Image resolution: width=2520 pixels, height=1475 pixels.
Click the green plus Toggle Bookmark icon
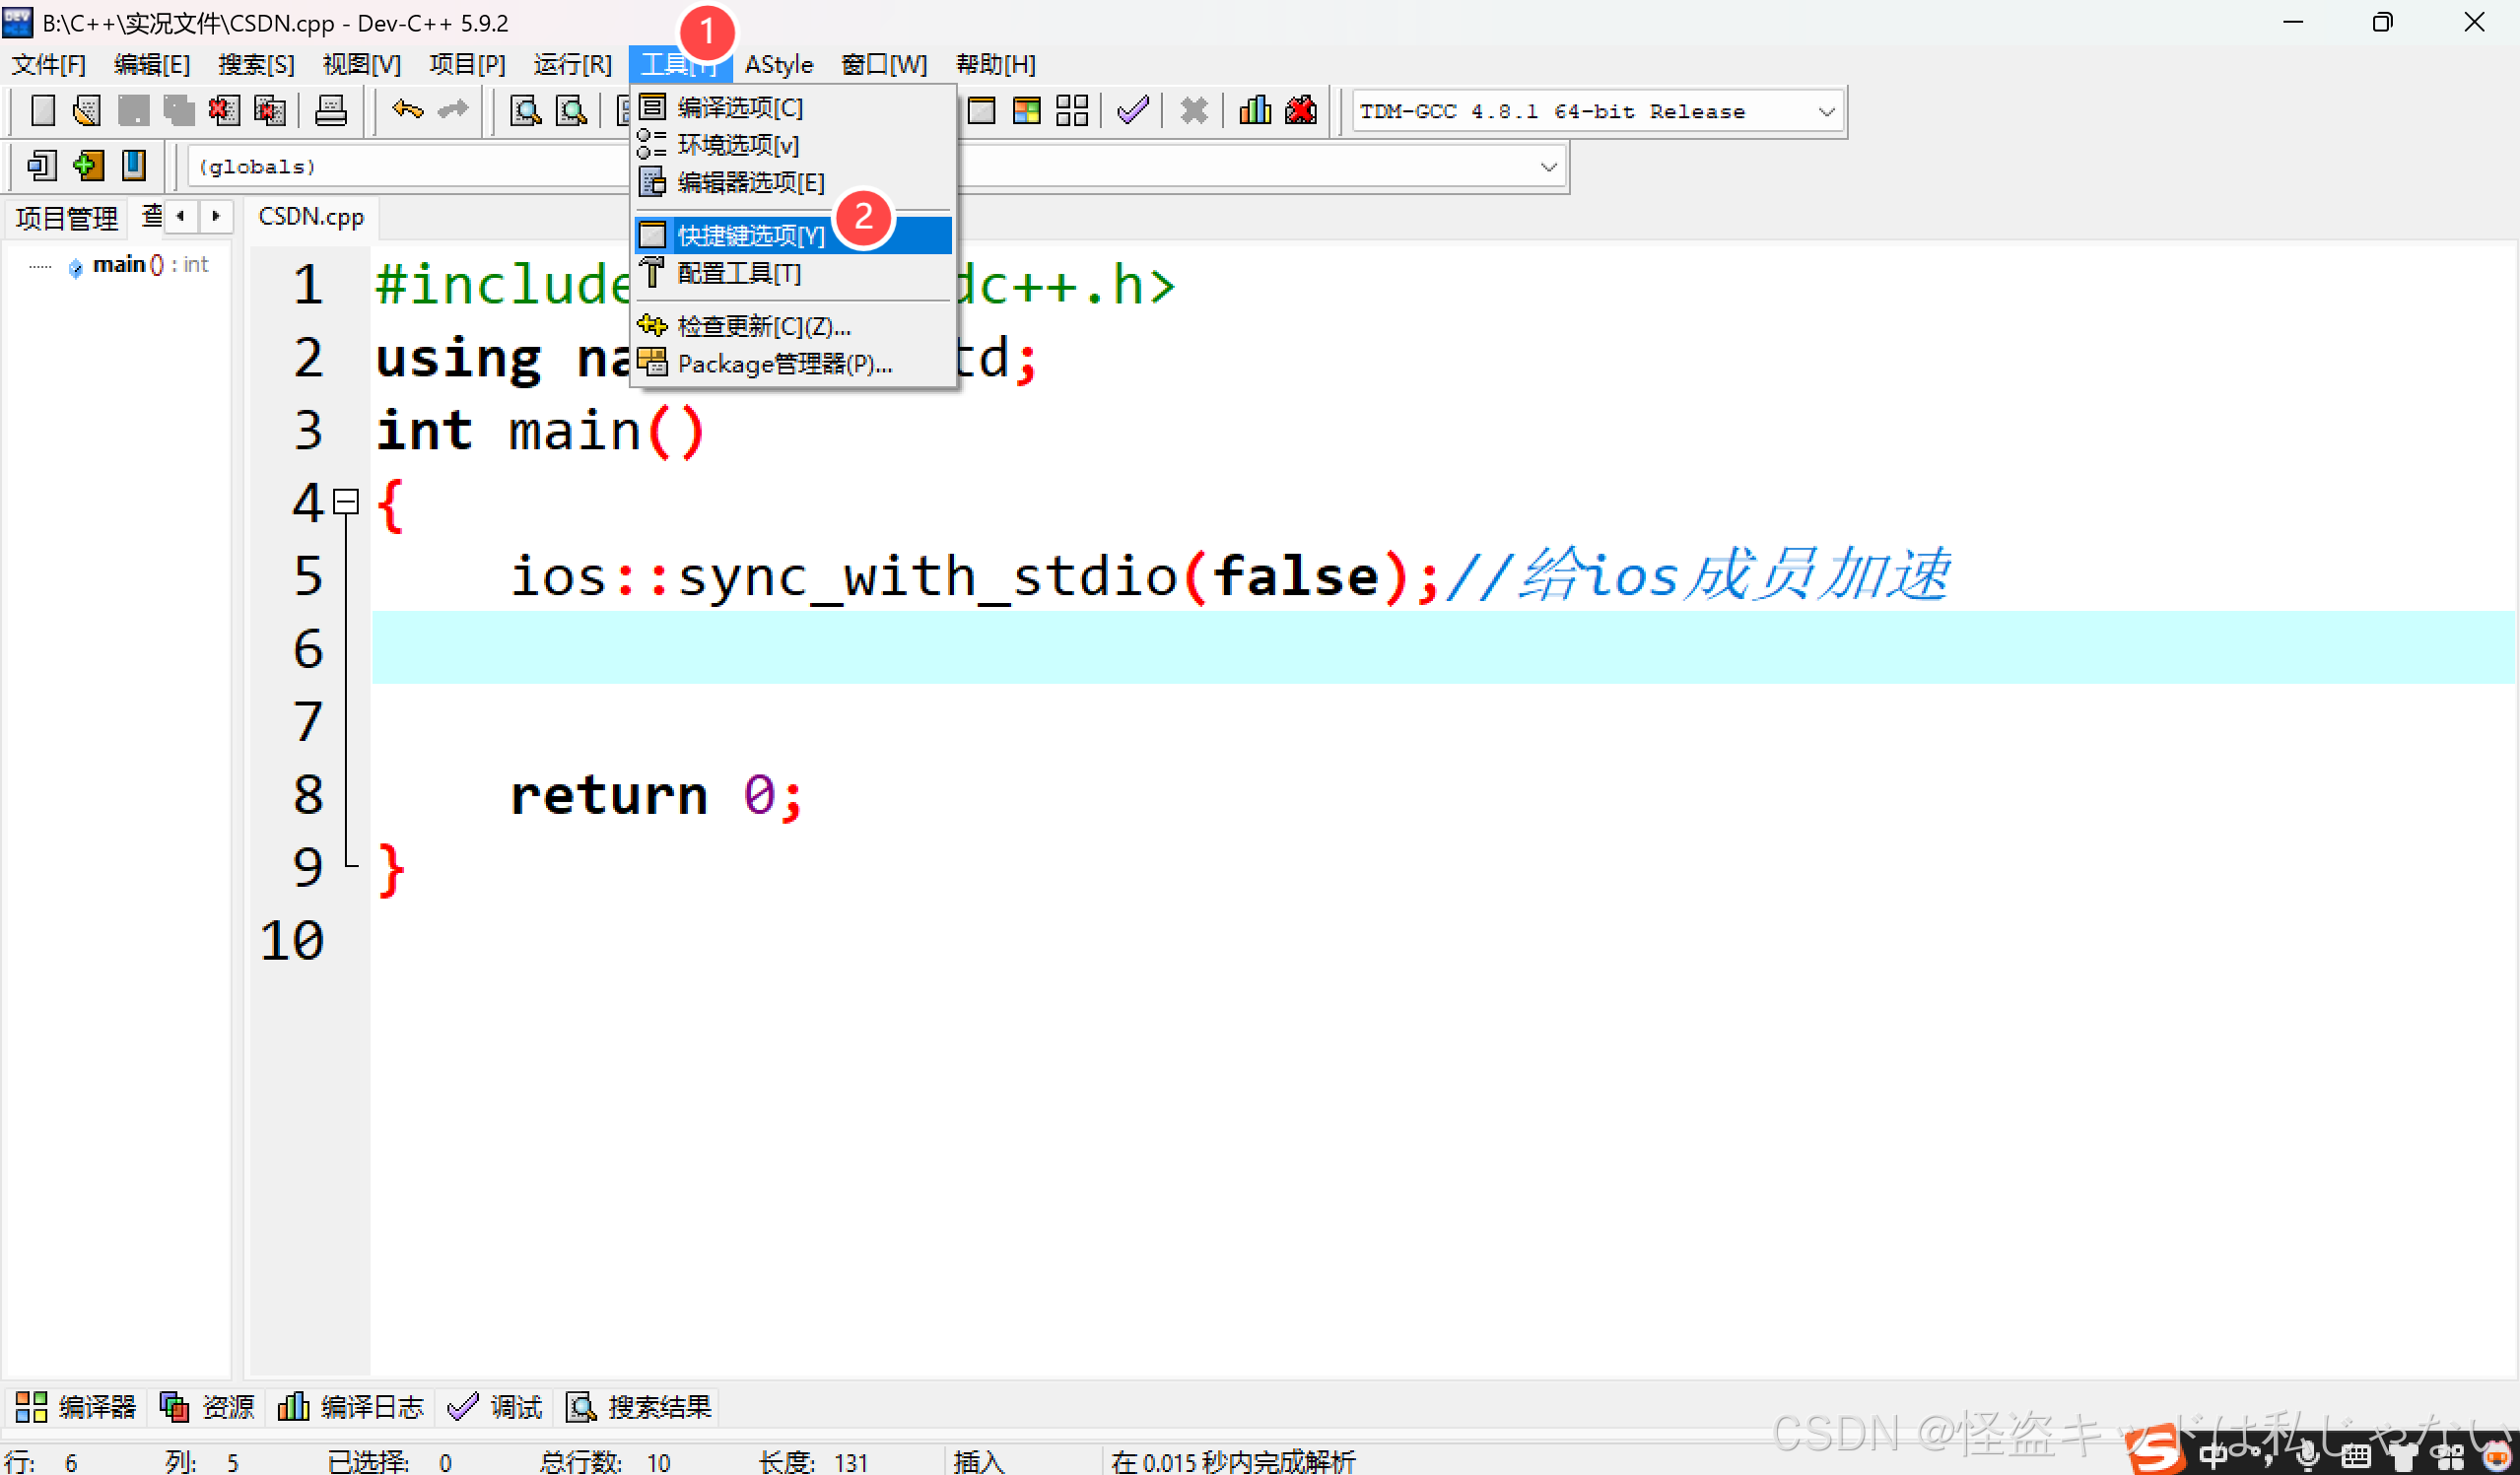[x=88, y=165]
